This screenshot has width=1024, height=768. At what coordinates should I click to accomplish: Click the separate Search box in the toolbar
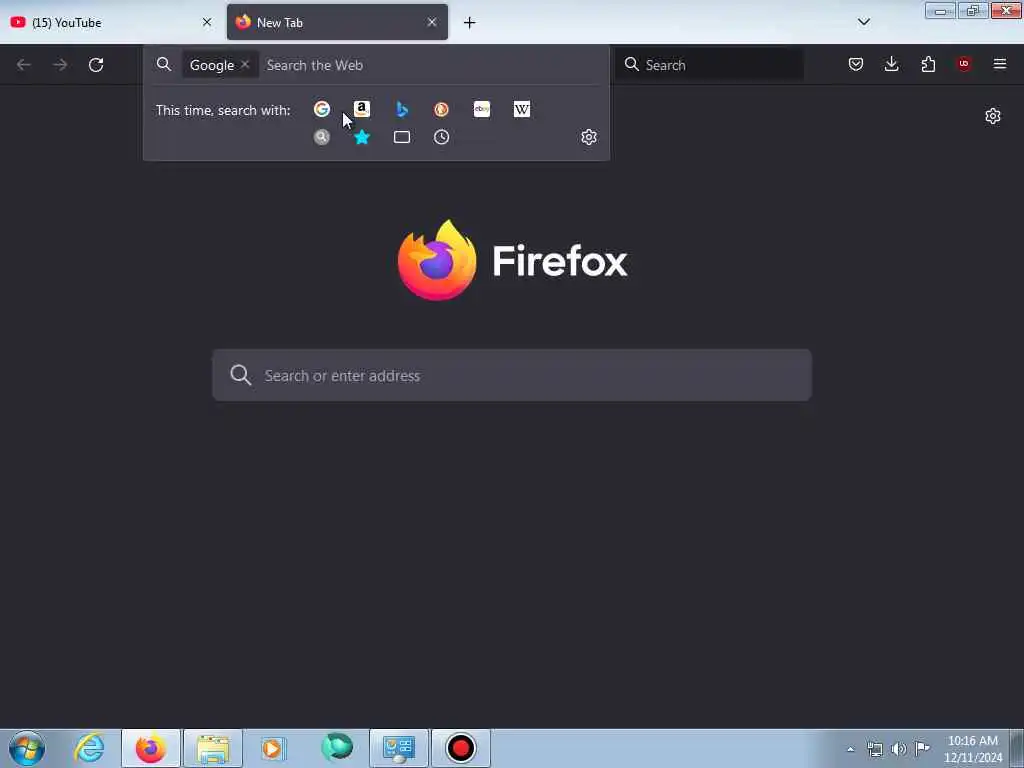click(x=709, y=65)
